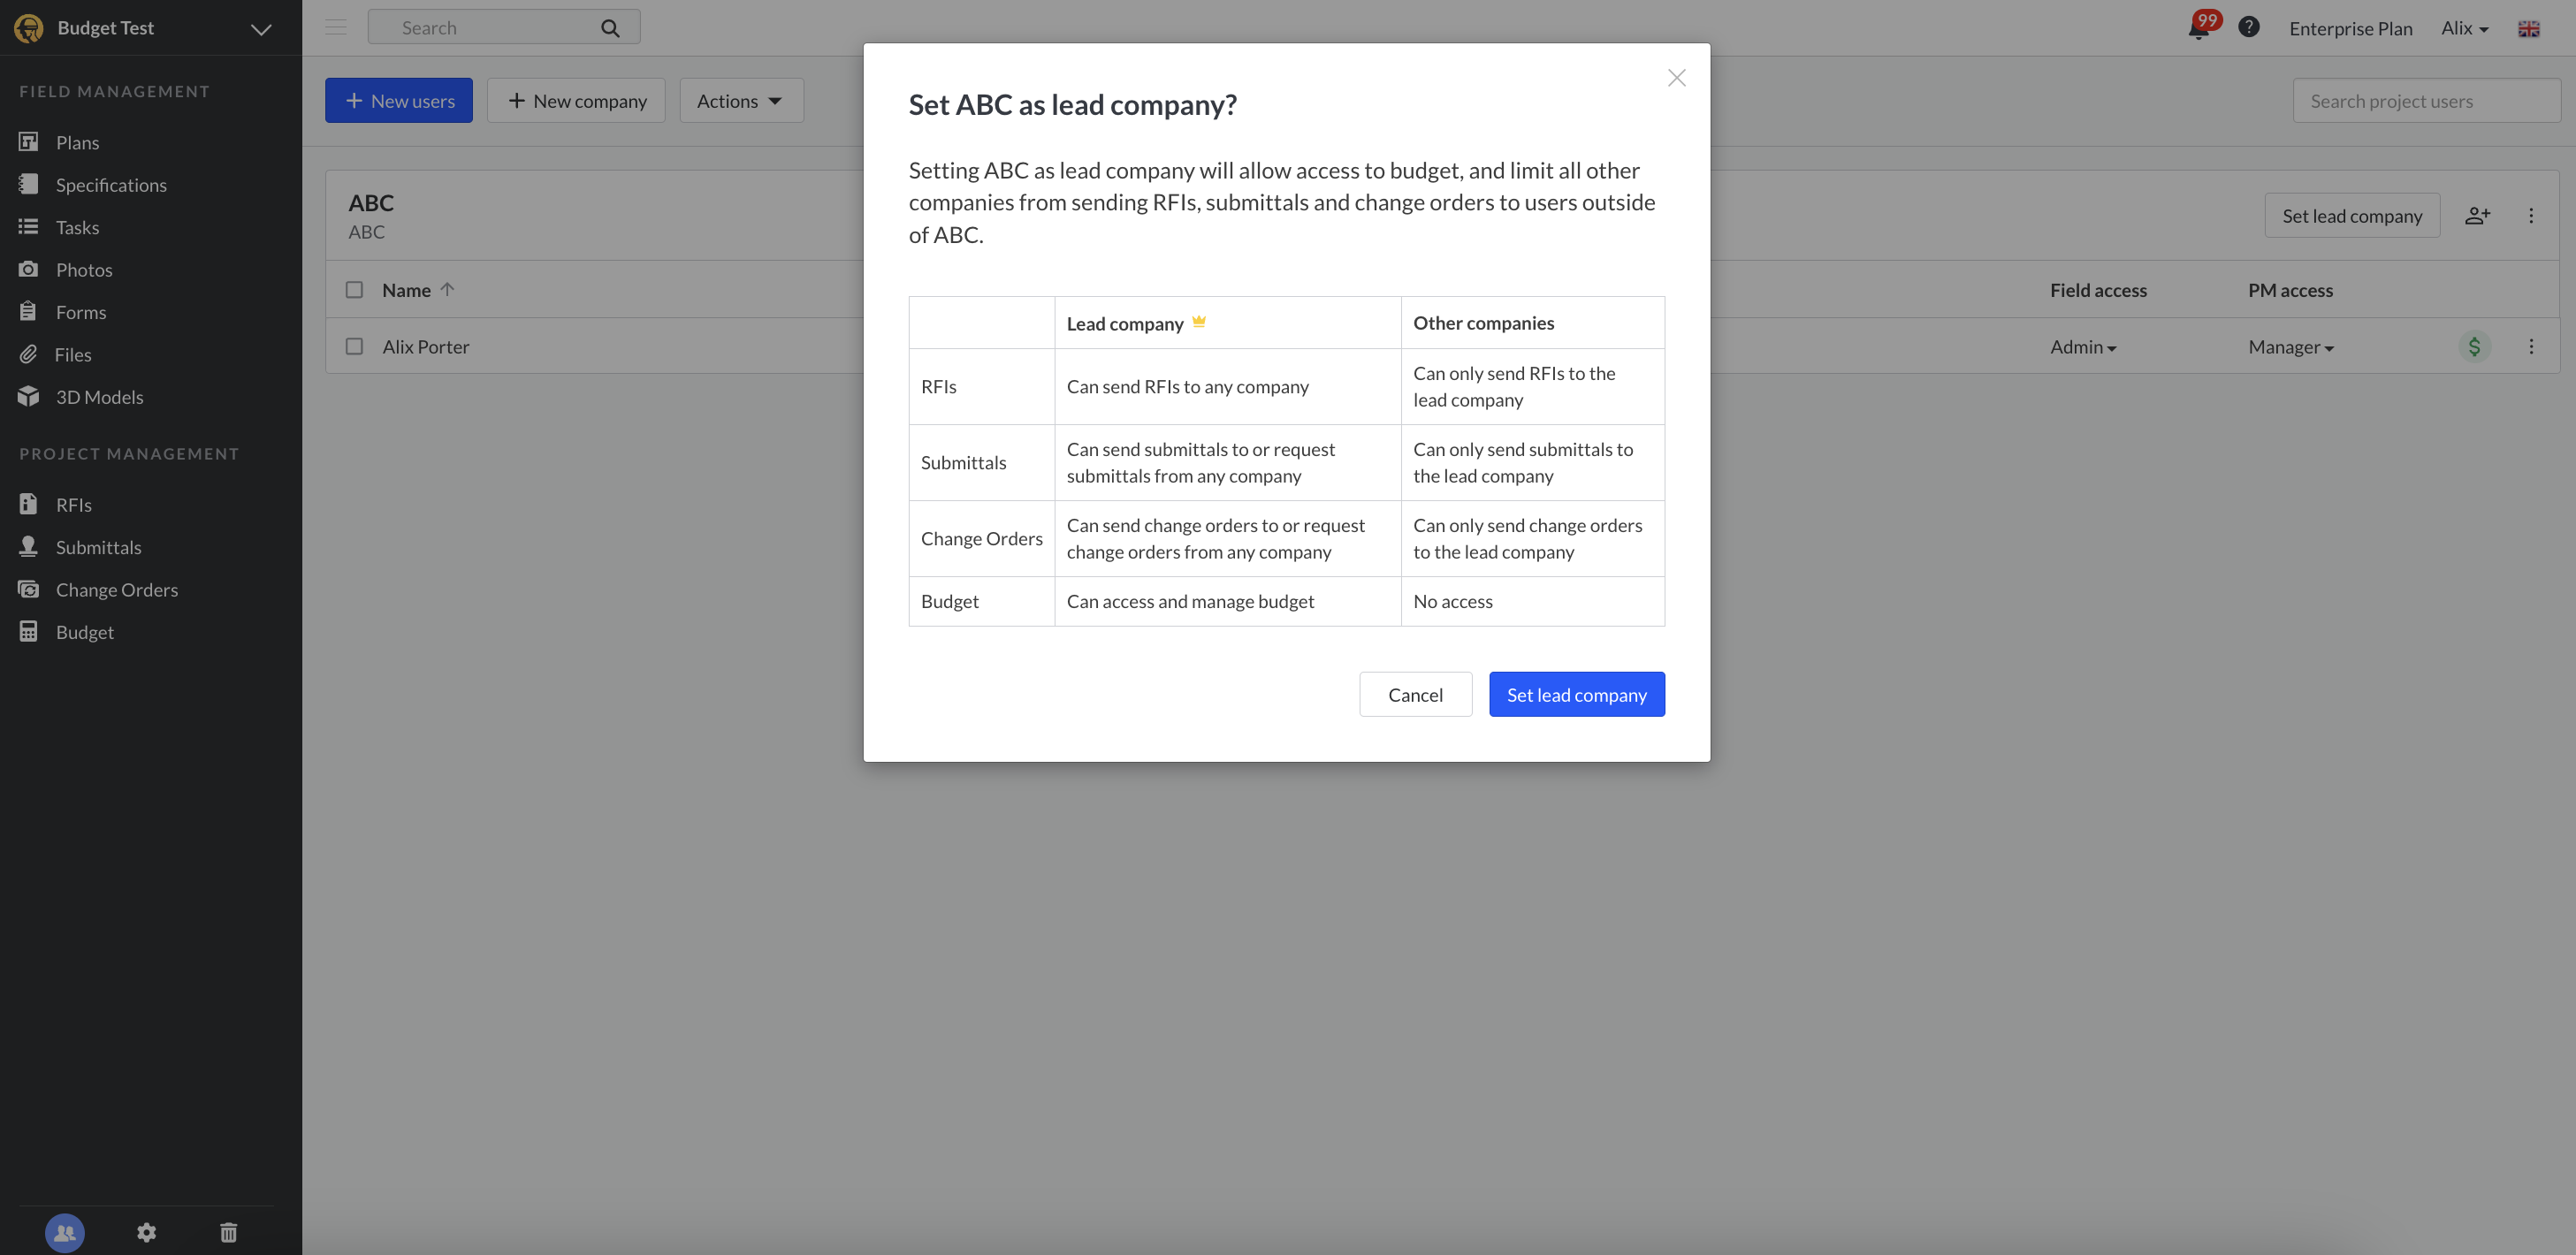Open the project users icon in sidebar footer
Image resolution: width=2576 pixels, height=1255 pixels.
coord(65,1232)
